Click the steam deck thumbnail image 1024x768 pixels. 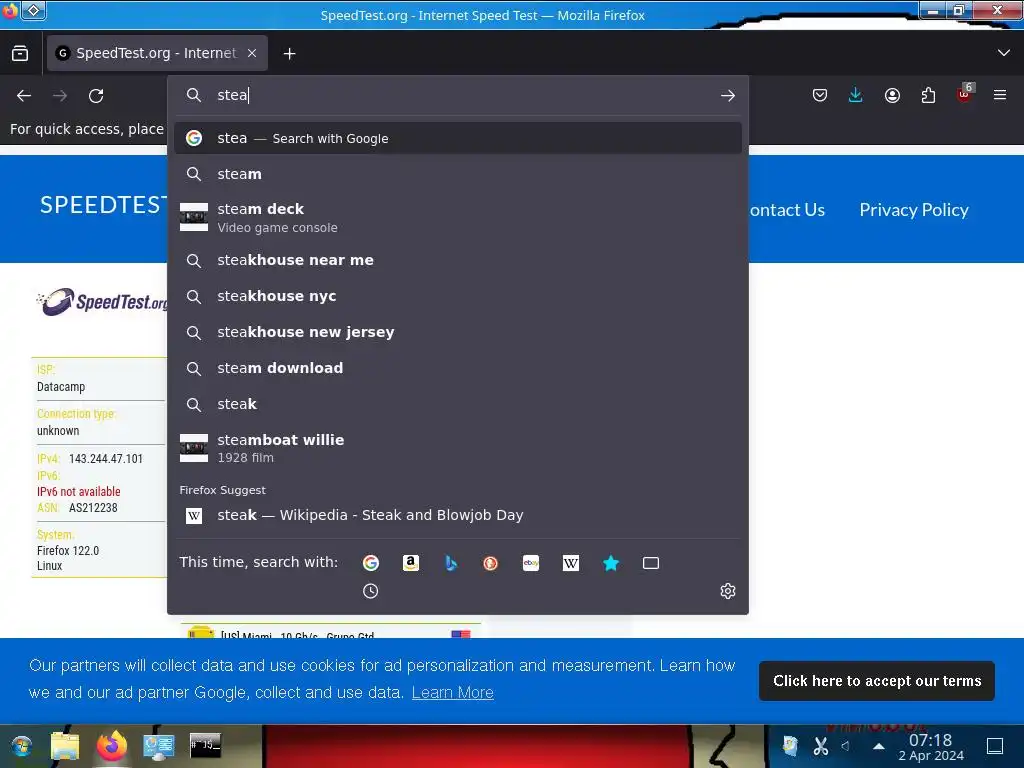tap(194, 217)
